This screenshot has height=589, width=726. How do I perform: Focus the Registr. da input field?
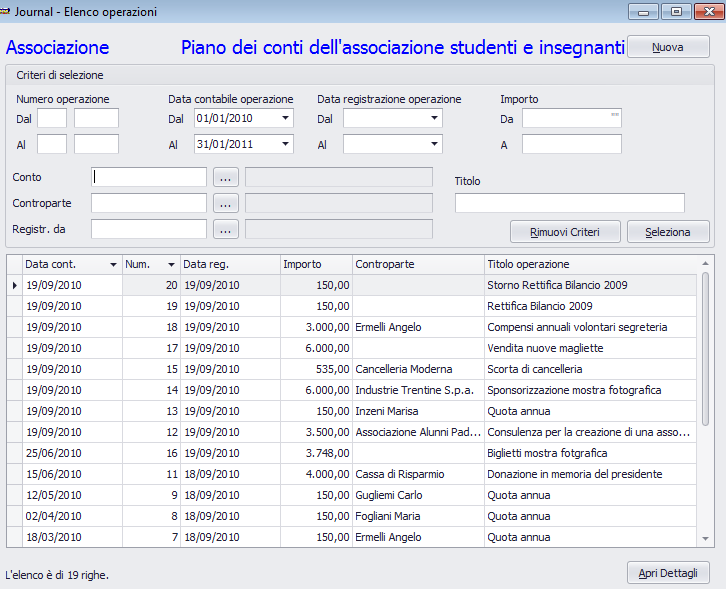149,229
